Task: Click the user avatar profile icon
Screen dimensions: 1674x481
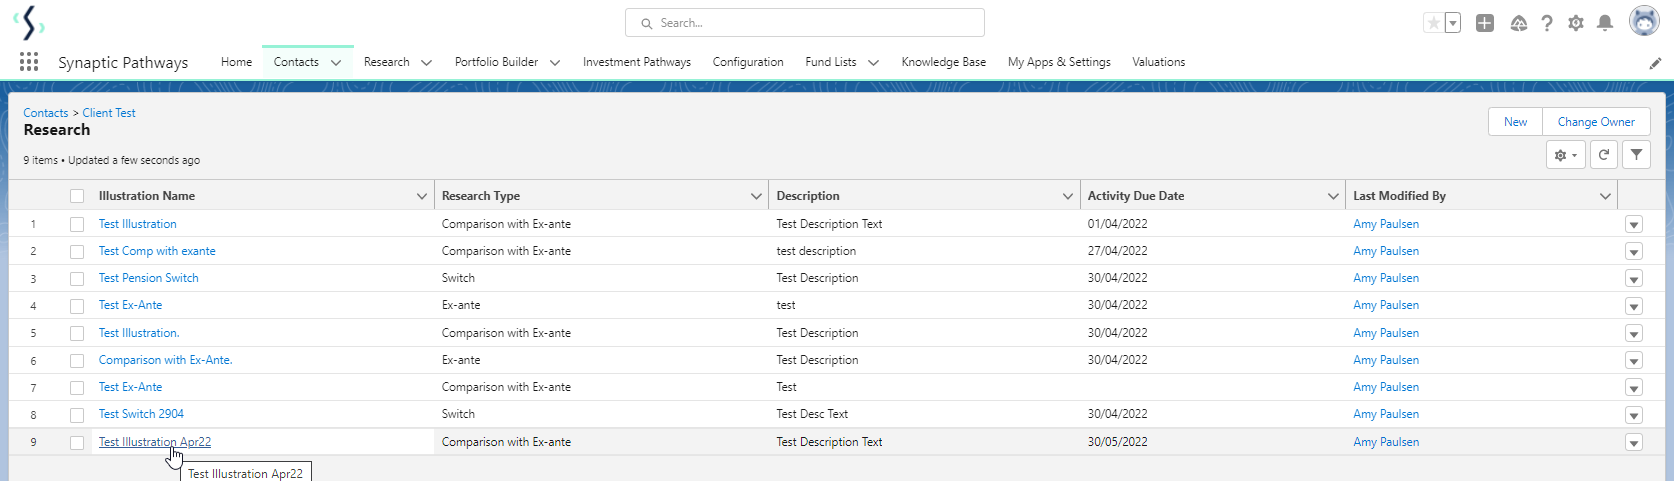Action: click(x=1644, y=21)
